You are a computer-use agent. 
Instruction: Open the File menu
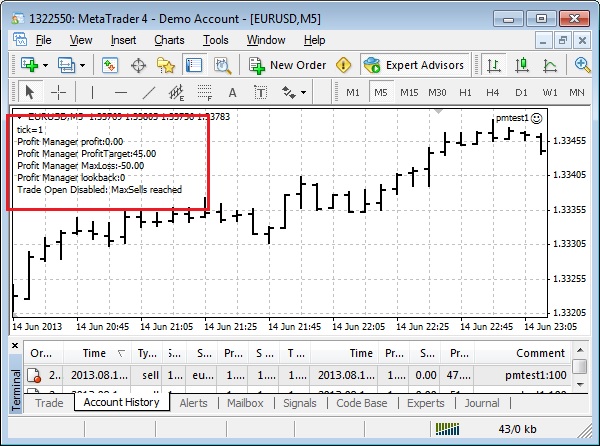43,40
